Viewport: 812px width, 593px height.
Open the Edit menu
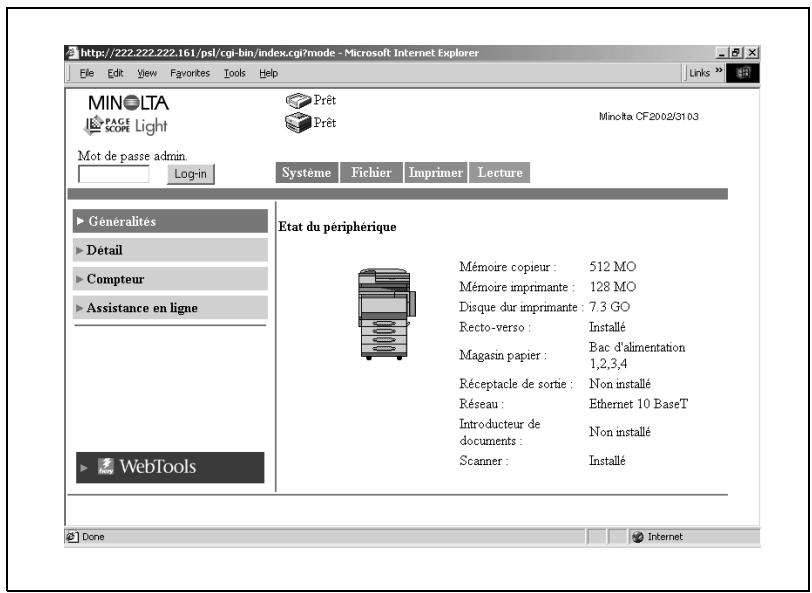[x=115, y=73]
